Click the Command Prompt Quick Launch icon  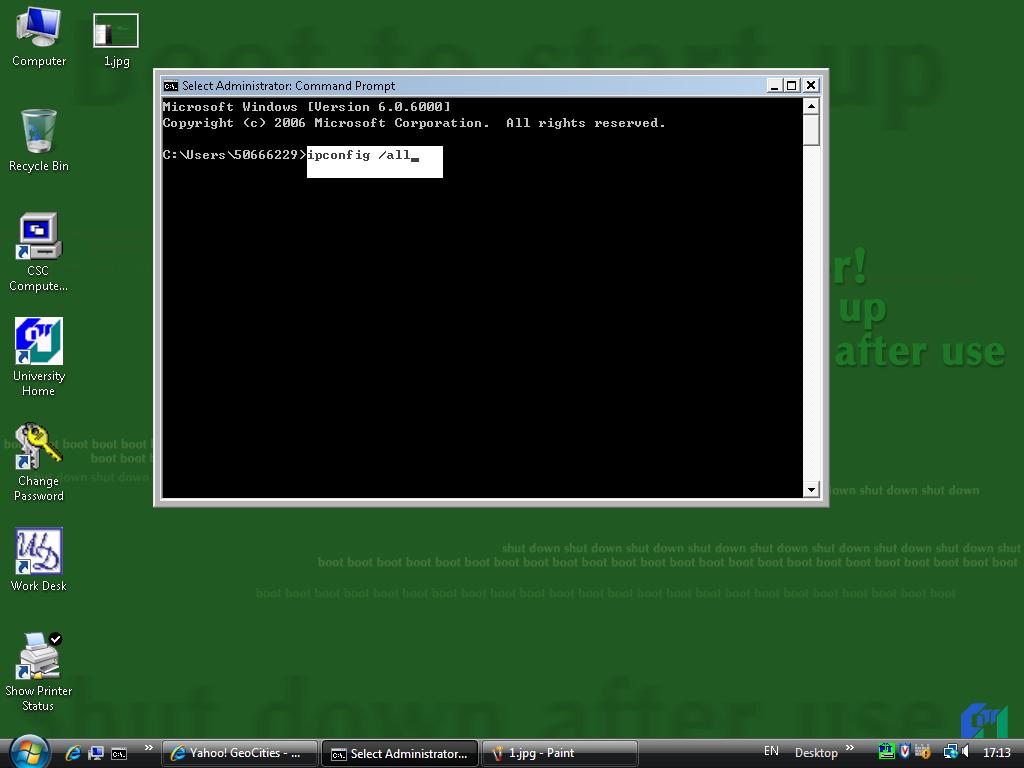tap(119, 753)
